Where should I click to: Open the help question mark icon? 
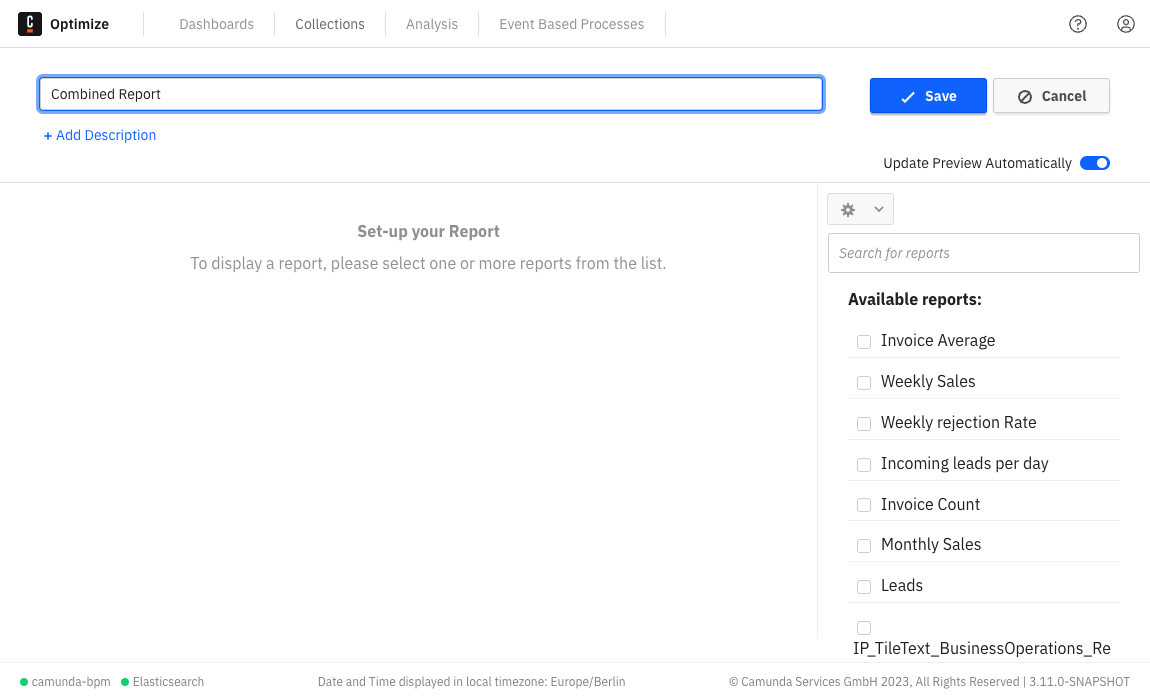[x=1077, y=24]
